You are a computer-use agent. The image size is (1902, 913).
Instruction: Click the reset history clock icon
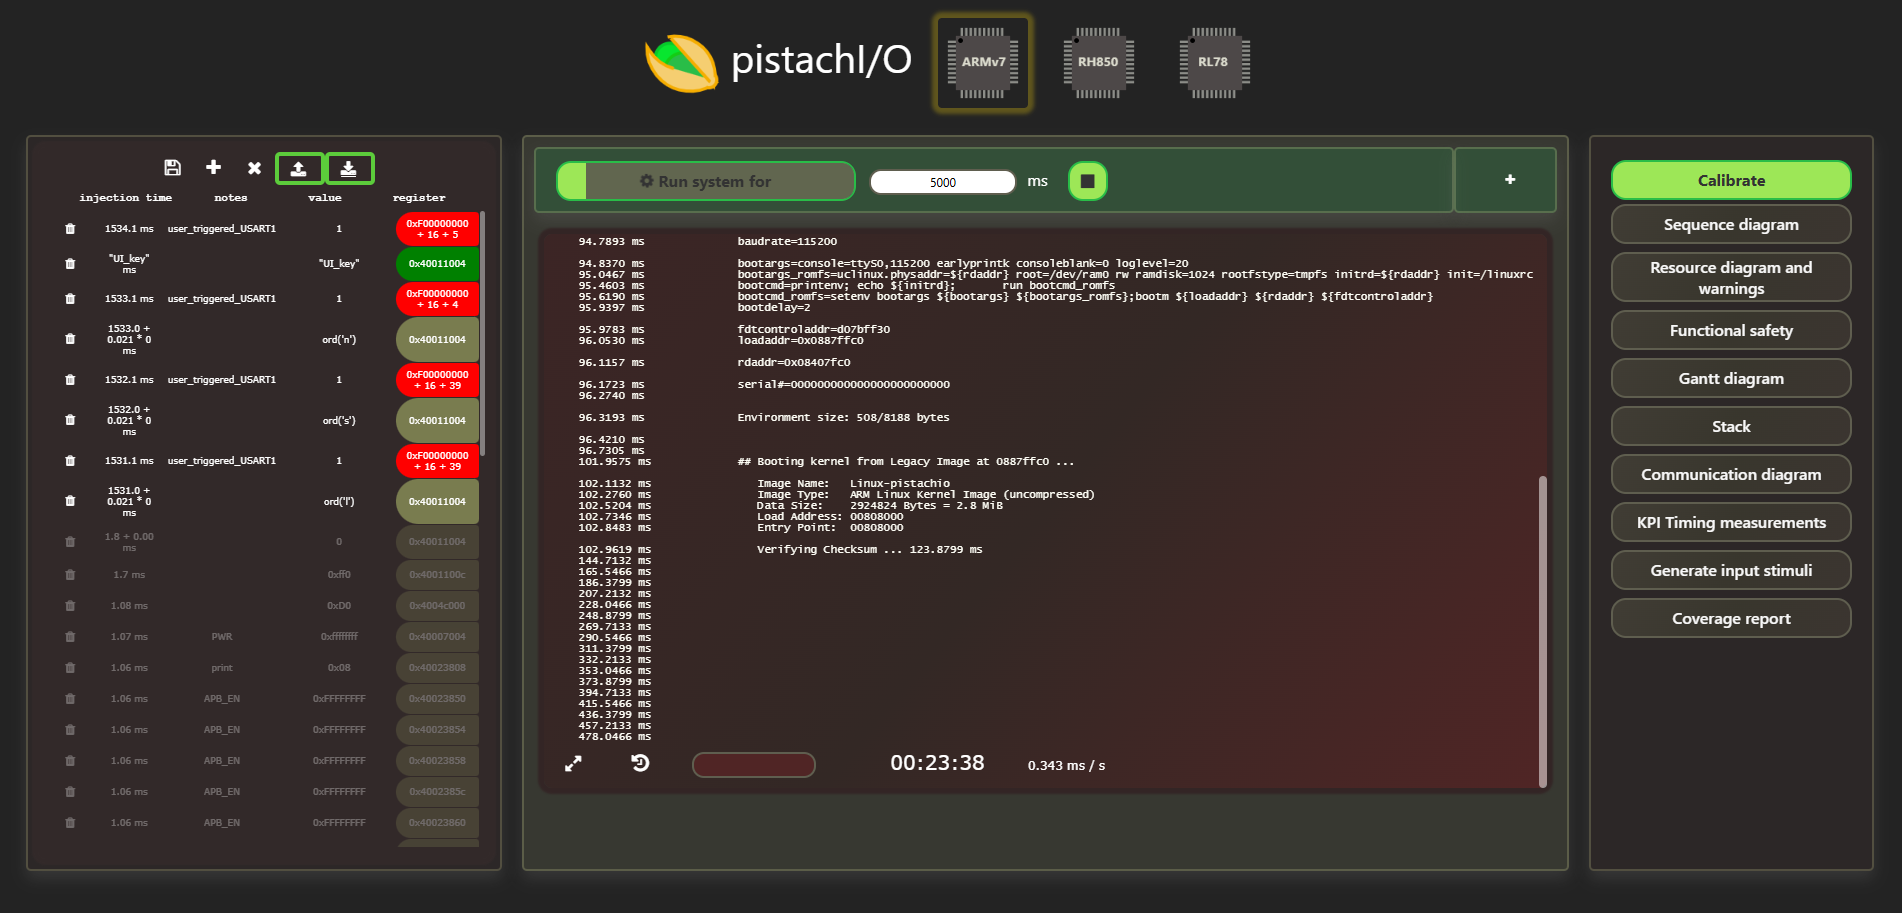pos(641,763)
